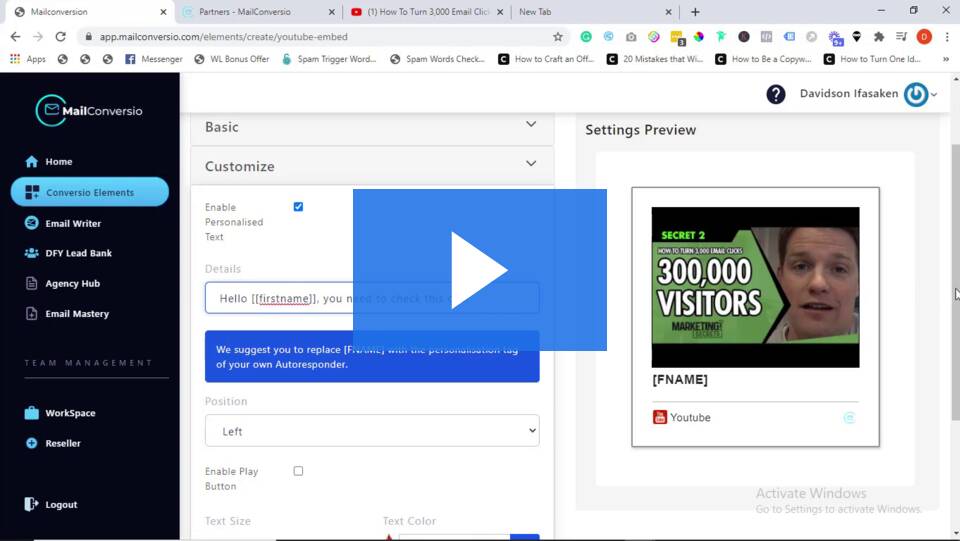Screen dimensions: 960x541
Task: Check the Enable Play Button checkbox
Action: click(298, 471)
